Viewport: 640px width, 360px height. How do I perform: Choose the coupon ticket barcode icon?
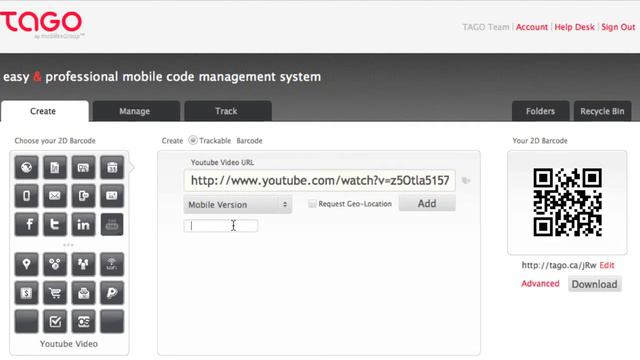pos(84,321)
